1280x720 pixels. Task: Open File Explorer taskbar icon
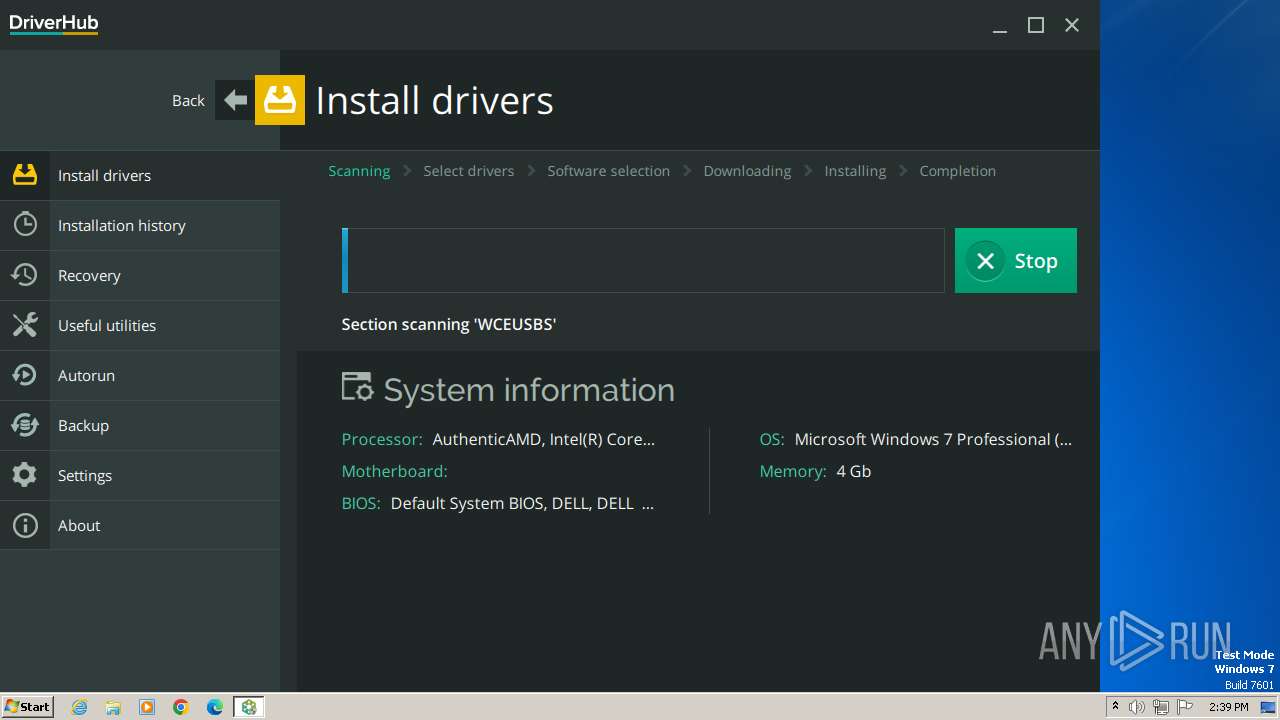click(113, 707)
